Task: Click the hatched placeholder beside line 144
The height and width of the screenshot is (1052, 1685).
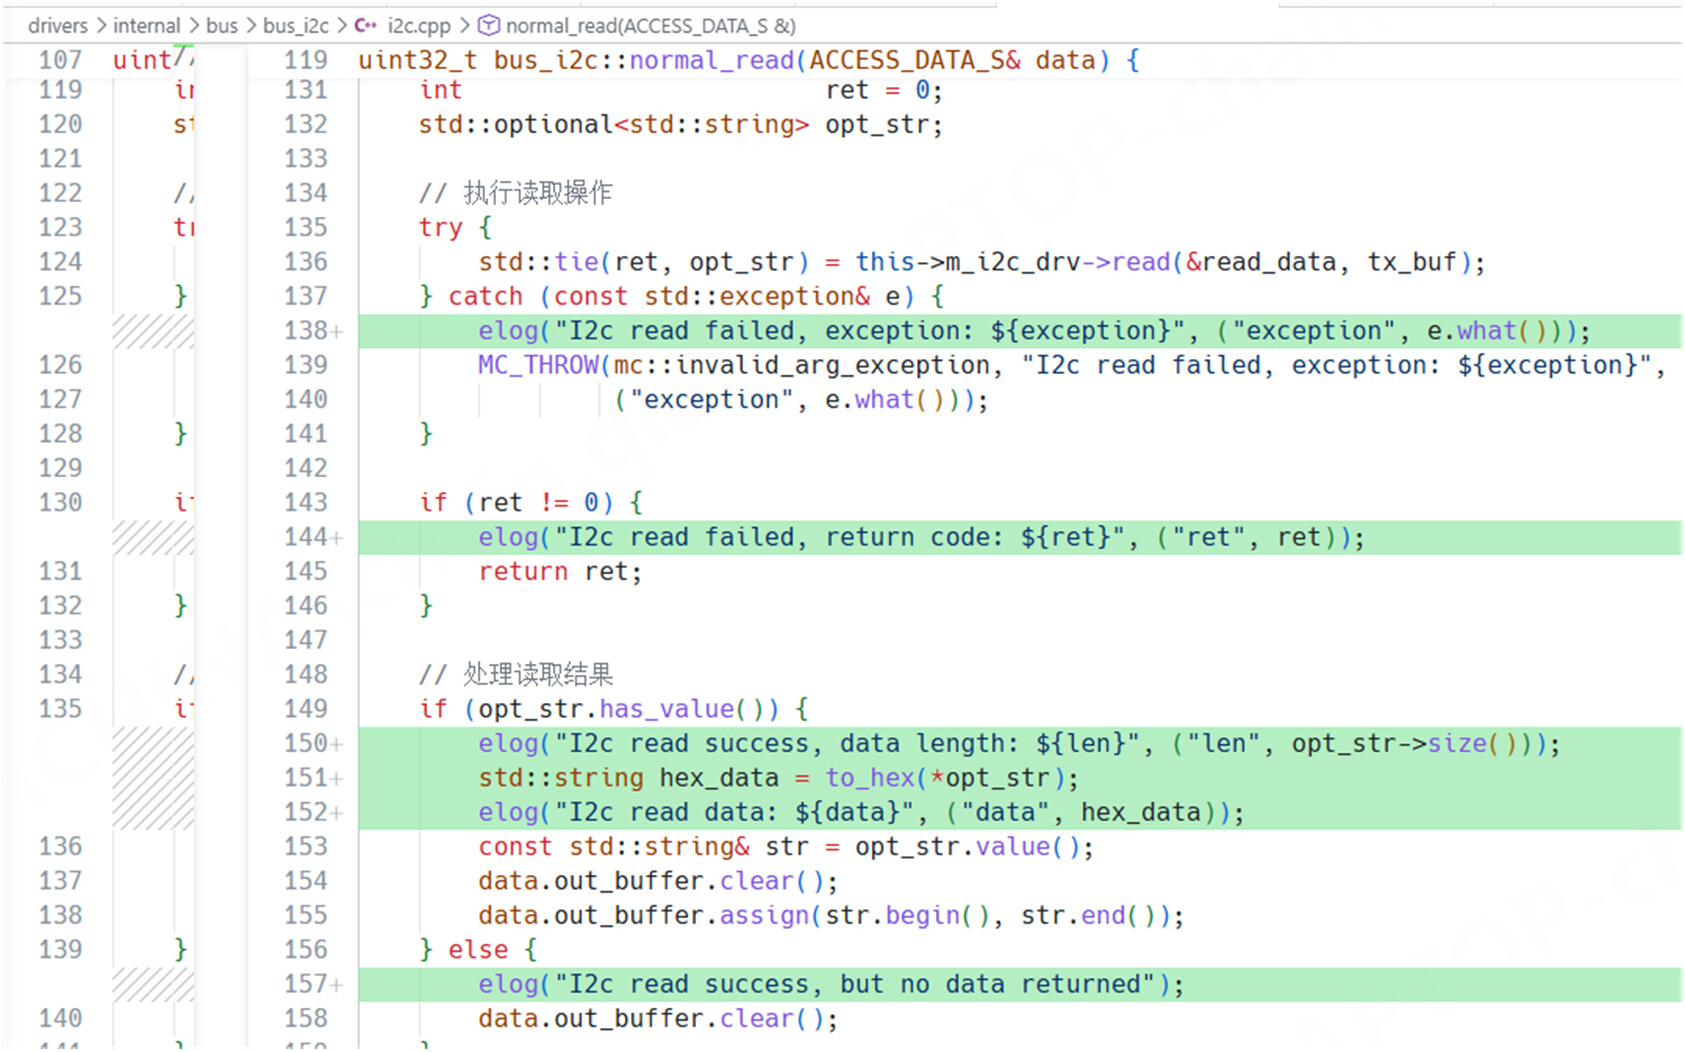Action: pyautogui.click(x=153, y=538)
